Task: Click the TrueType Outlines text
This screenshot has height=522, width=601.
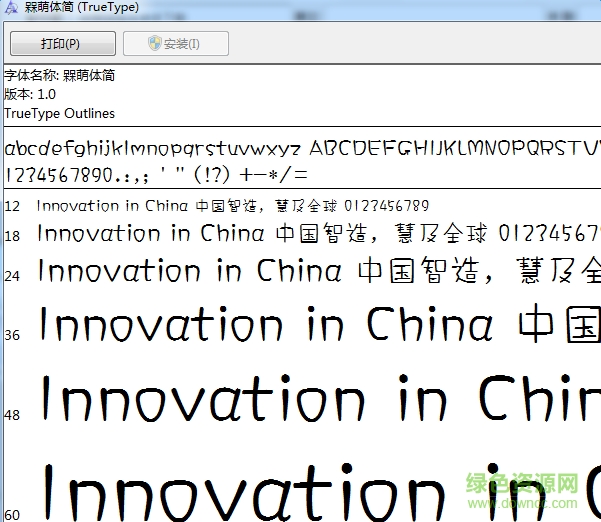Action: tap(59, 113)
